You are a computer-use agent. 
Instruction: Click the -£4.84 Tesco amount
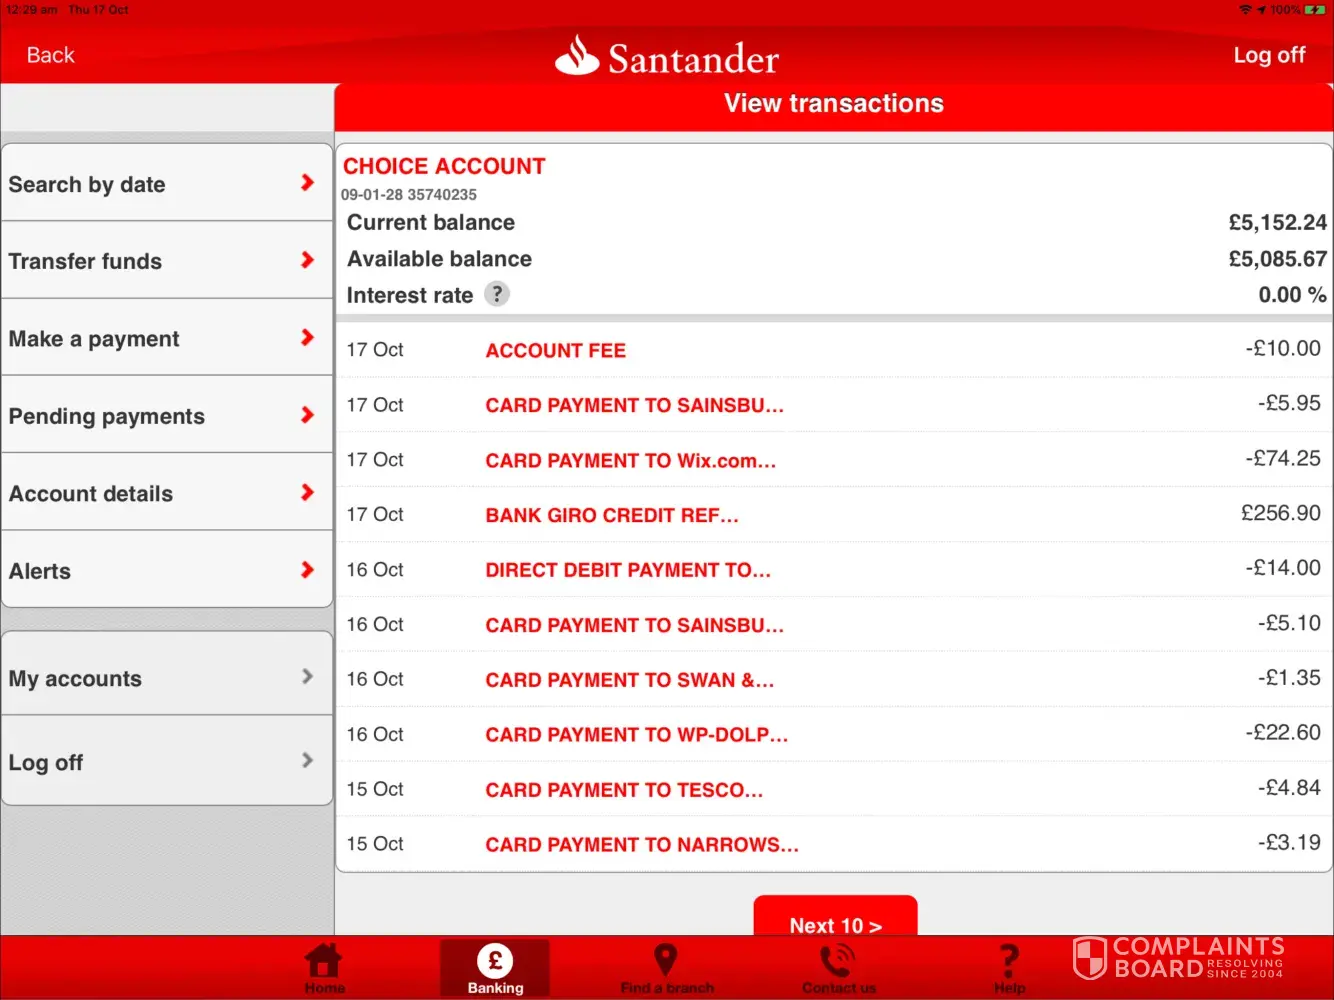click(x=1289, y=788)
